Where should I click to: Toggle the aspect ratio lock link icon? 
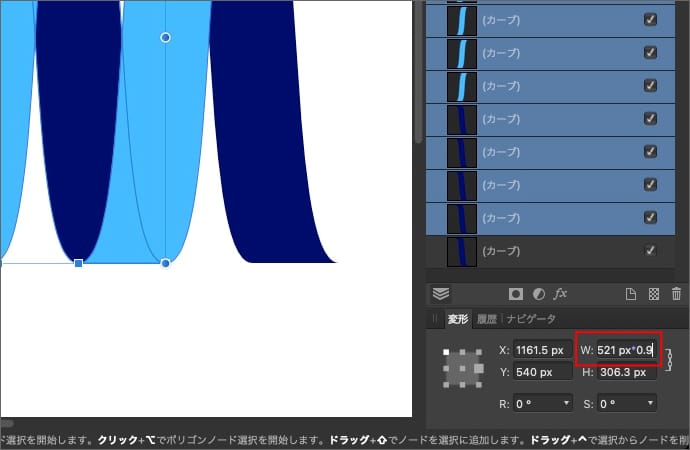point(669,359)
